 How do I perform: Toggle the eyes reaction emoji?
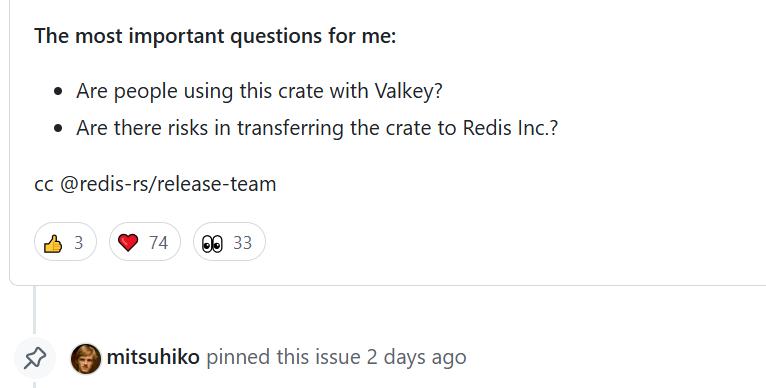point(229,242)
